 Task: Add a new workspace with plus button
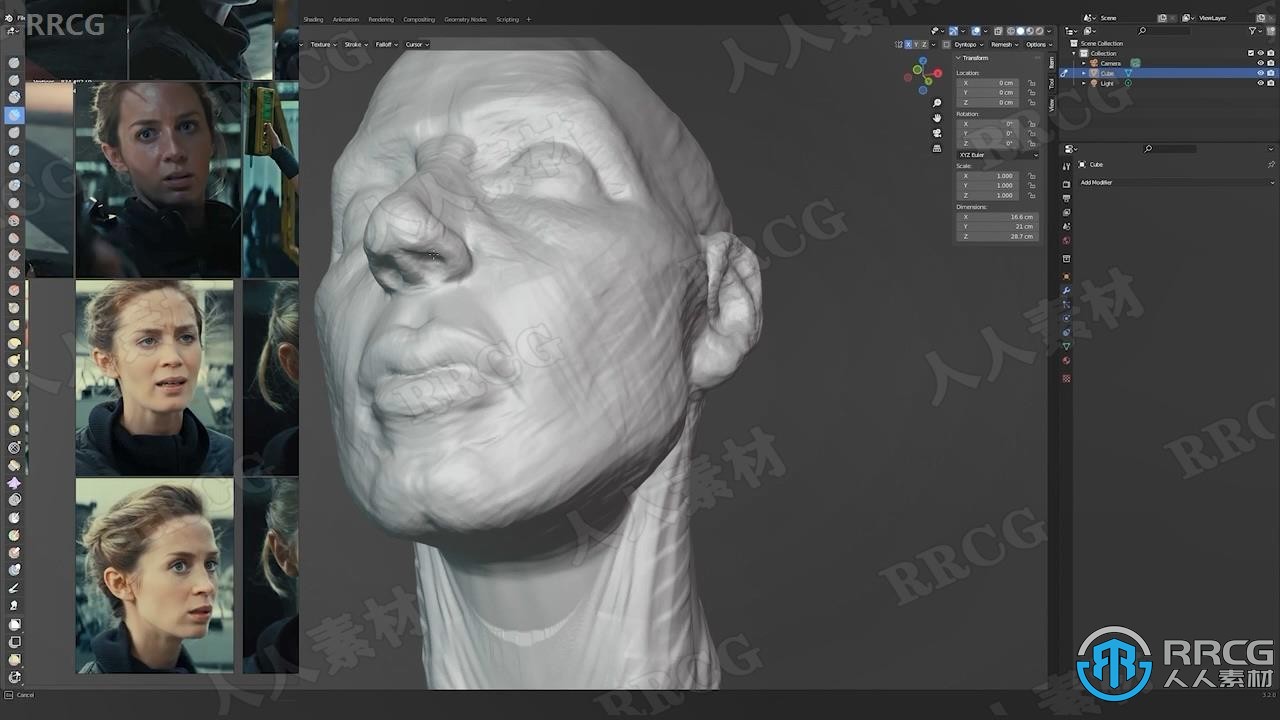point(529,19)
